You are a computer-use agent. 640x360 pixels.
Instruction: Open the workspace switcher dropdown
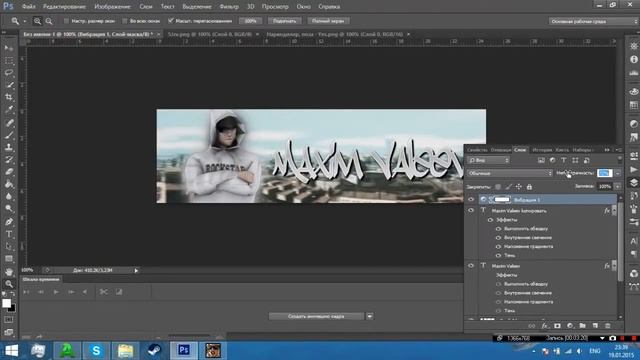pyautogui.click(x=593, y=21)
